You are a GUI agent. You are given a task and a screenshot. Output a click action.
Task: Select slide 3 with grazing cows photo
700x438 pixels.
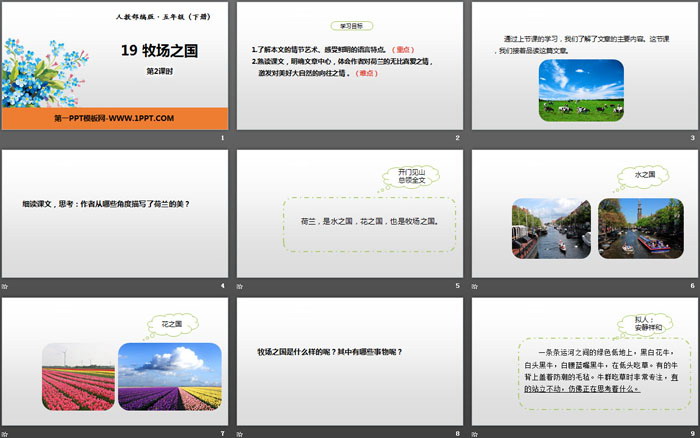point(585,66)
